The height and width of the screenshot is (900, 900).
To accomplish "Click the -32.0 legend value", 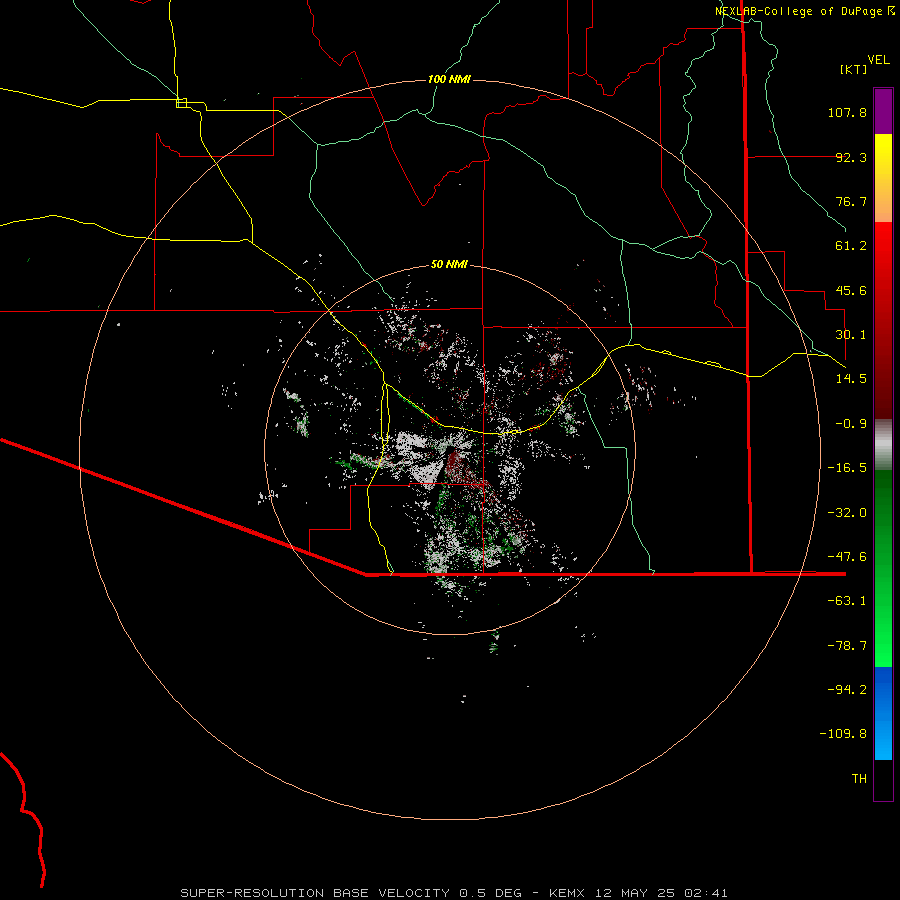I will [847, 513].
